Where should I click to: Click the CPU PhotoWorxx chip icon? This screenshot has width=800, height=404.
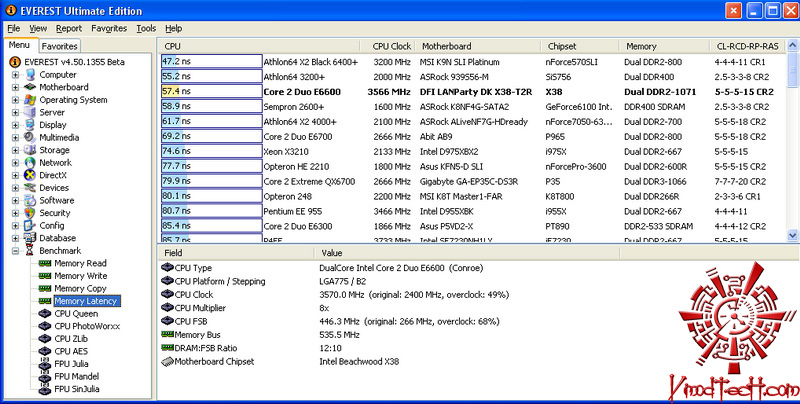point(45,326)
